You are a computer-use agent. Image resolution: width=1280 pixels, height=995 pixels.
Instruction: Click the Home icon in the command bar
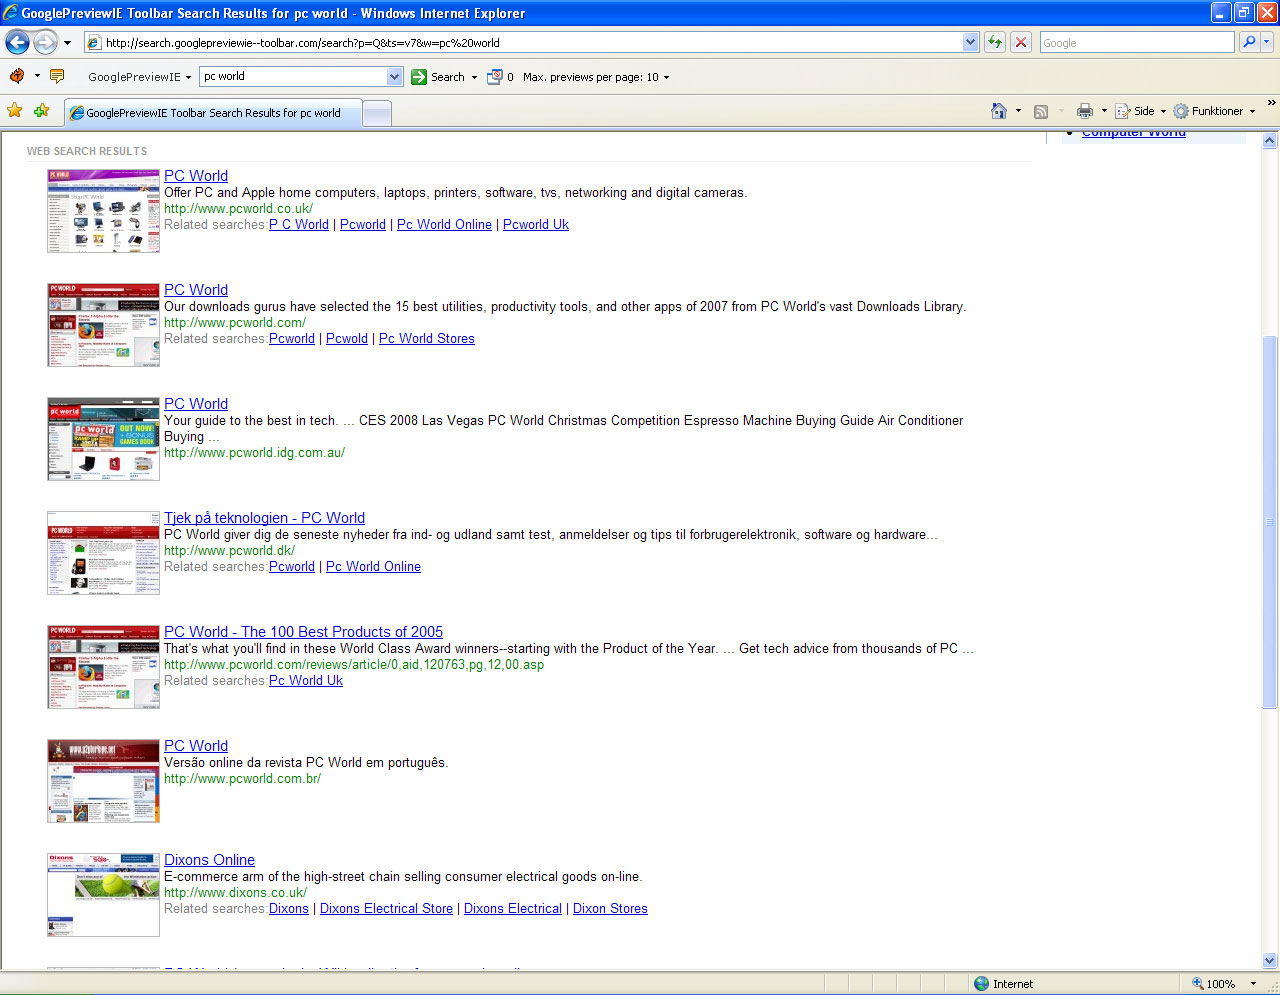(x=999, y=111)
